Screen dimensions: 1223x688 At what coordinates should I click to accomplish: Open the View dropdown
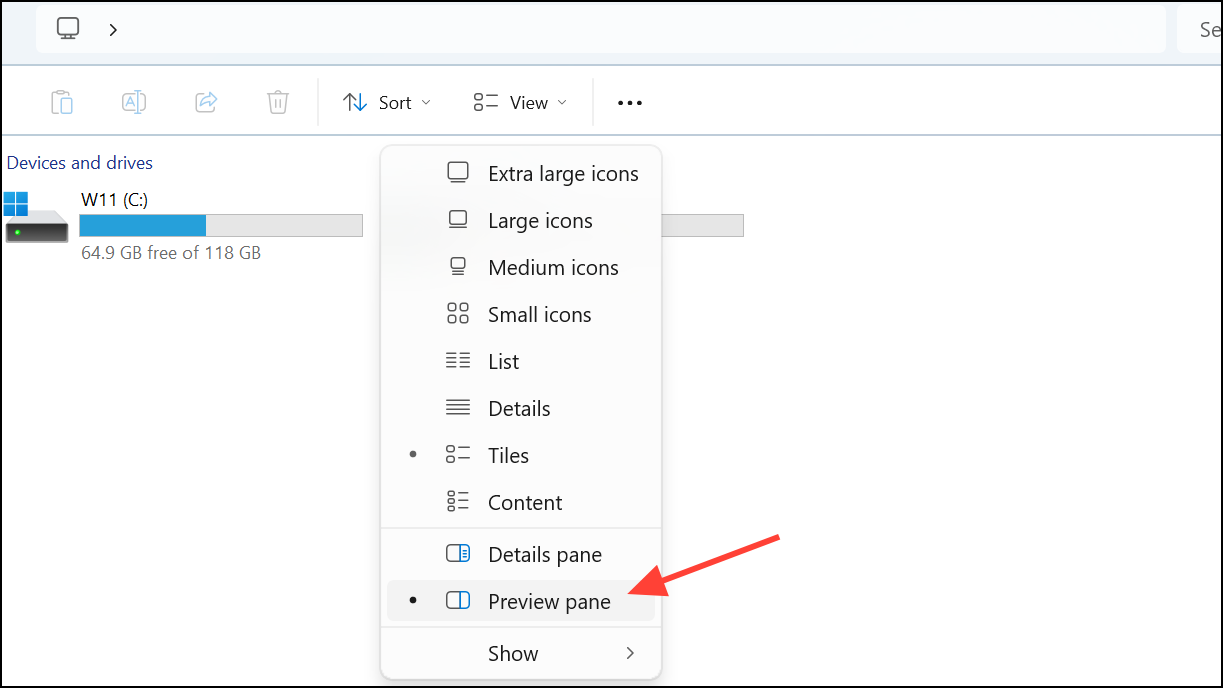pos(531,101)
